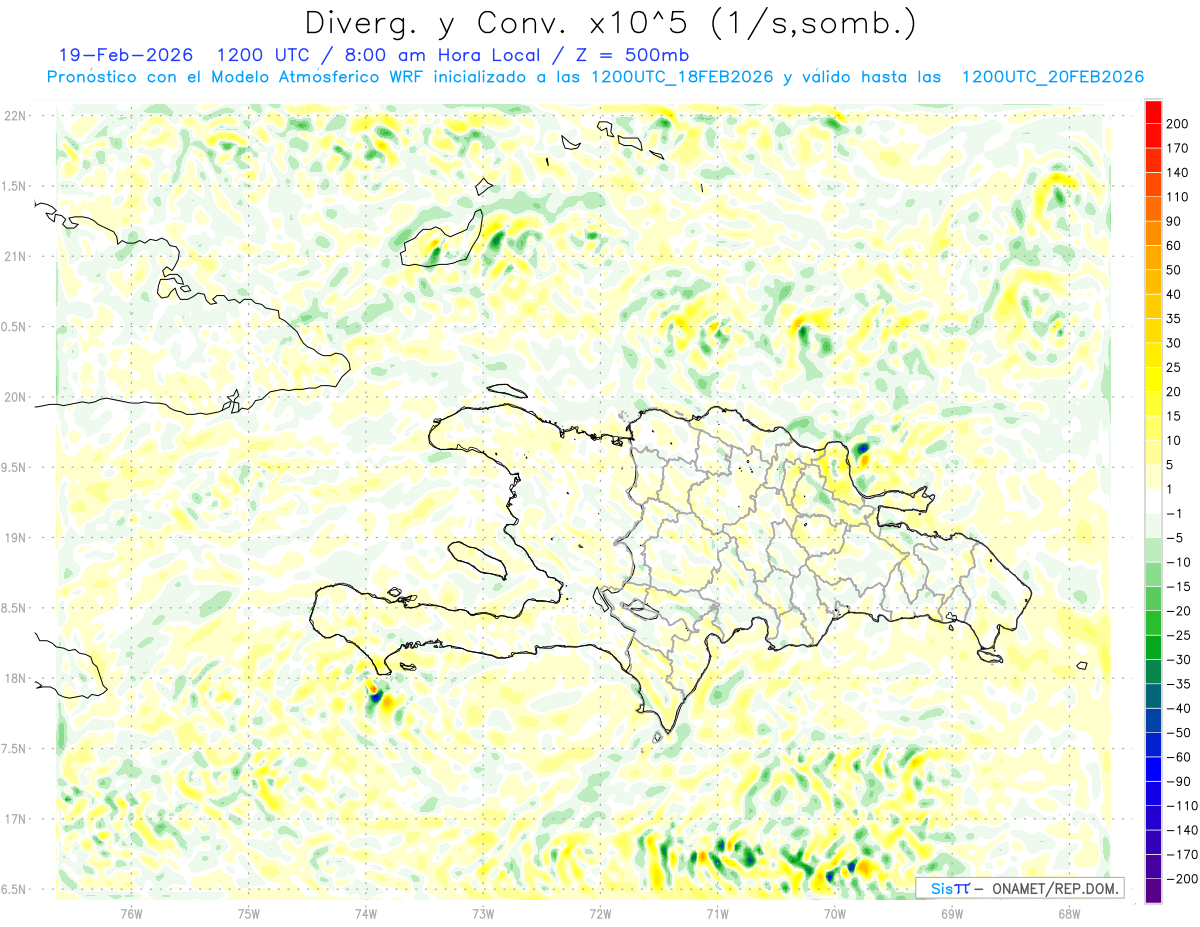The height and width of the screenshot is (927, 1200).
Task: Click the negative '-10' colorbar label
Action: [1181, 562]
